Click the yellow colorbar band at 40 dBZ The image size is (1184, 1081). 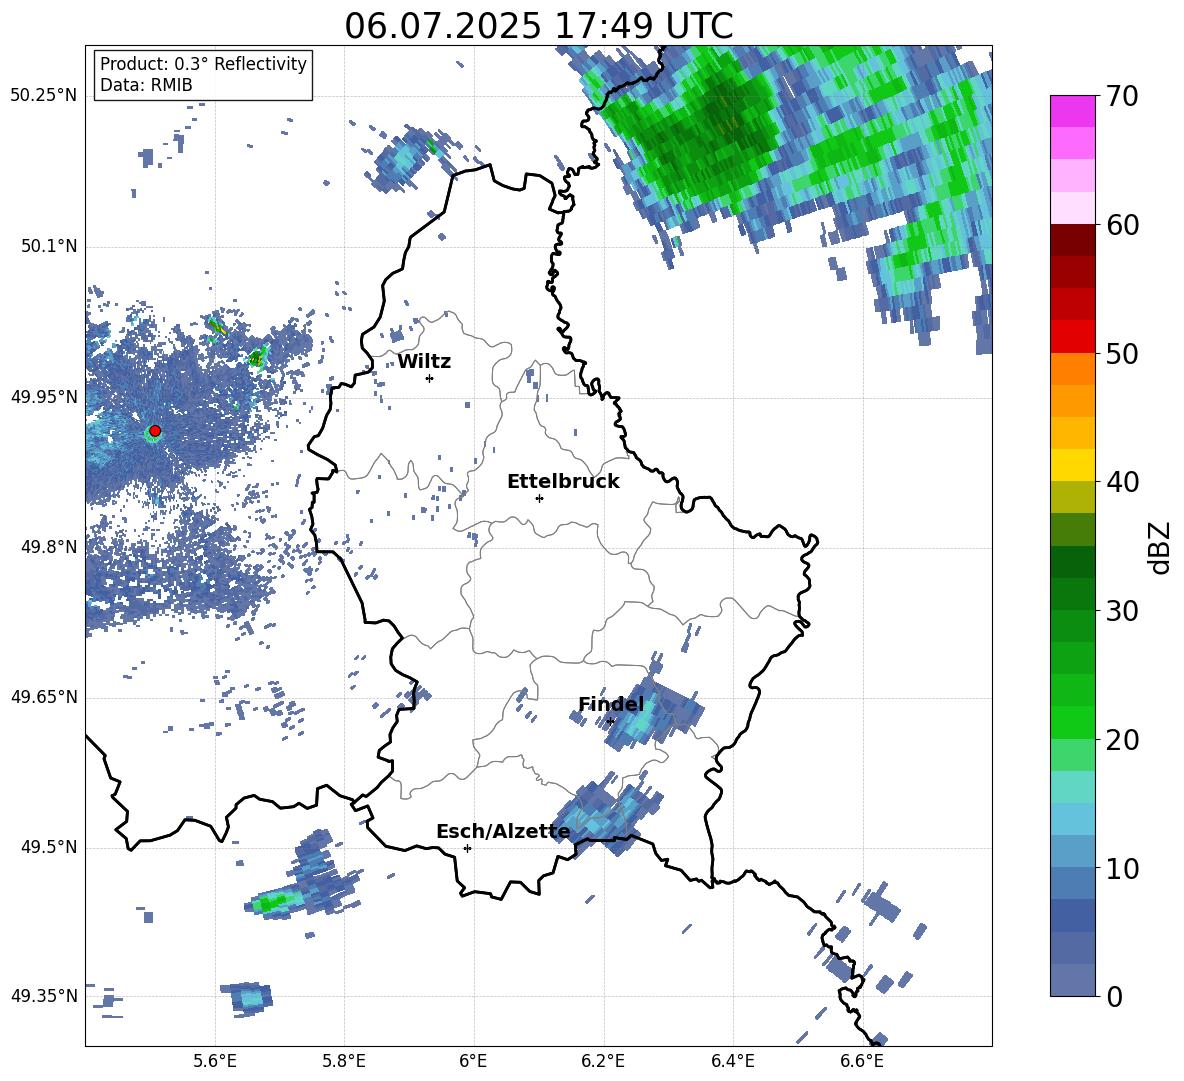point(1072,465)
